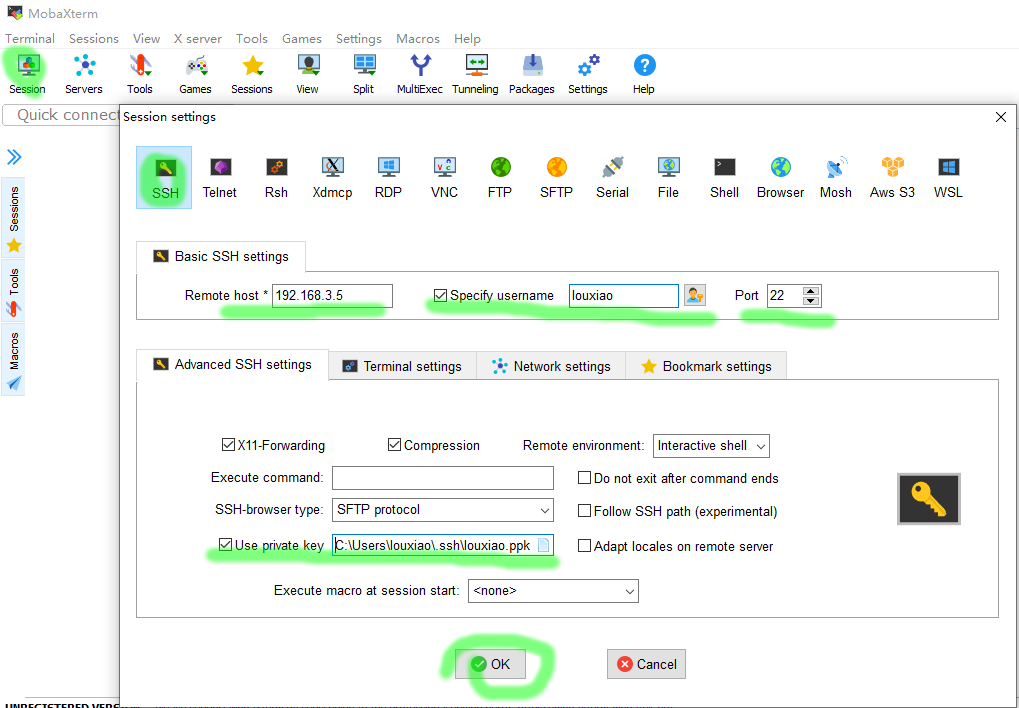
Task: Confirm session with OK button
Action: coord(490,664)
